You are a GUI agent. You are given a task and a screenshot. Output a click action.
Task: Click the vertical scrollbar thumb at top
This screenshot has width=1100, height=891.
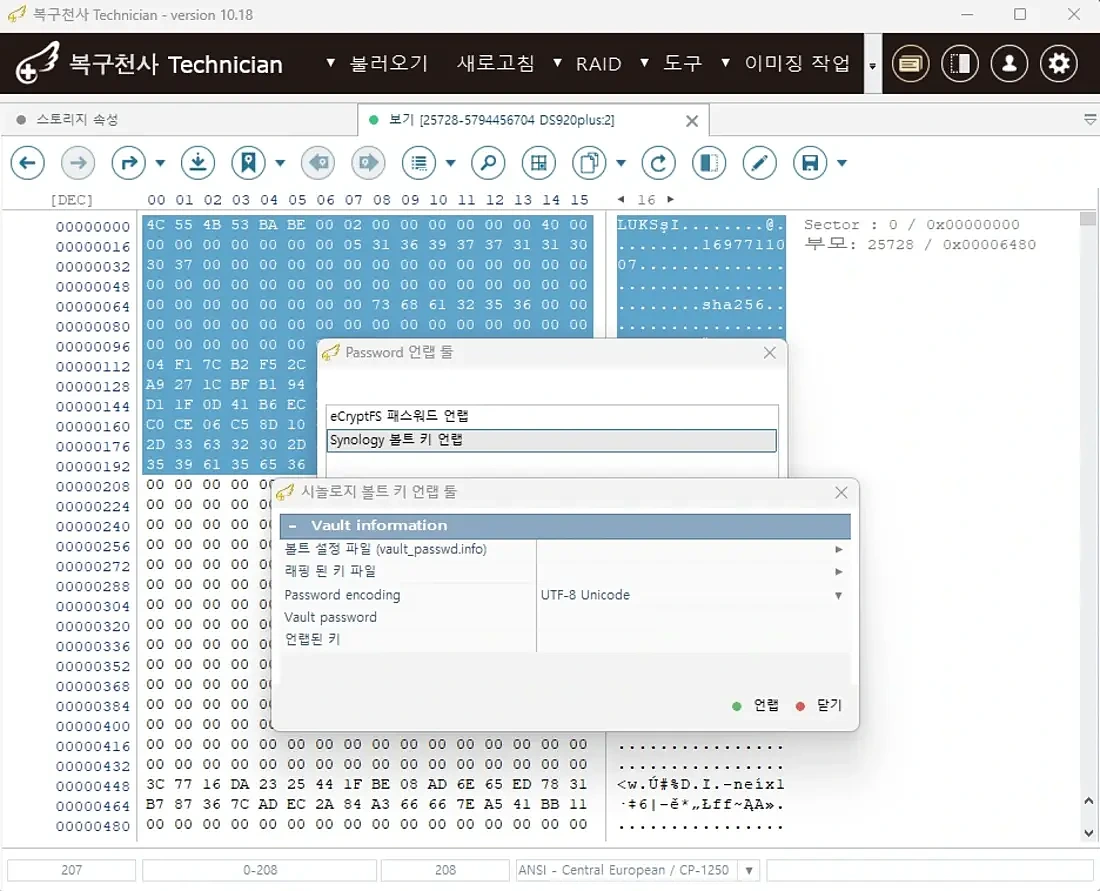point(1088,219)
